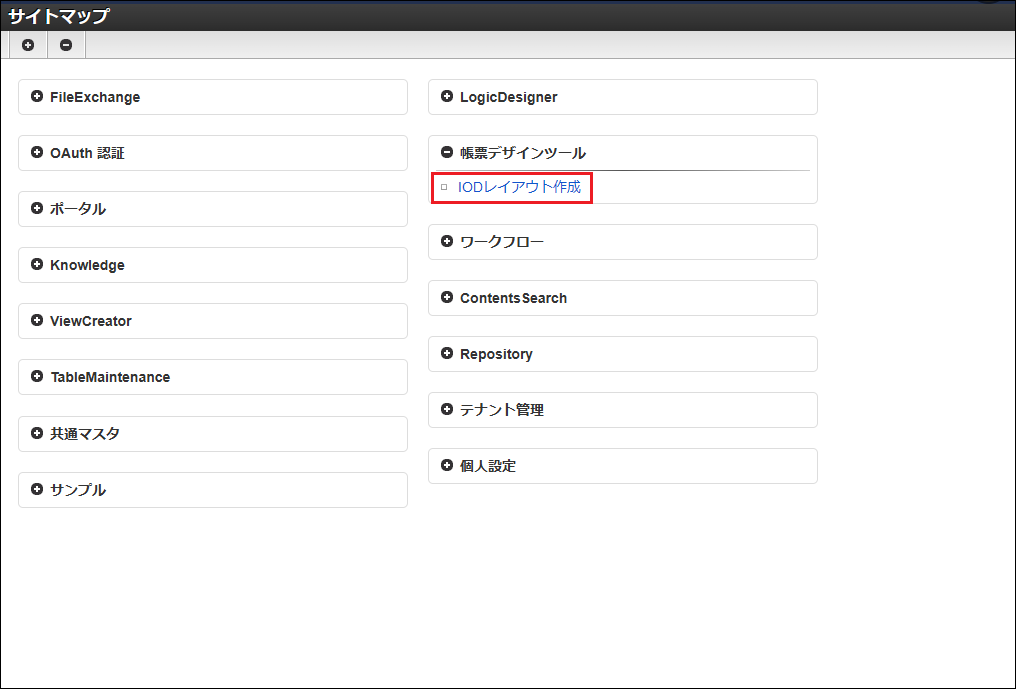Click the collapse-all minus toolbar button
The image size is (1016, 689).
(x=66, y=45)
